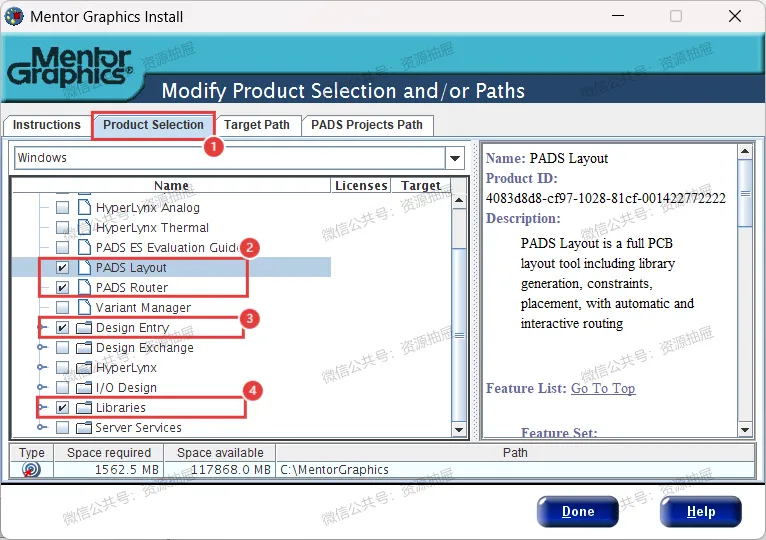Image resolution: width=766 pixels, height=540 pixels.
Task: Click the Target column header
Action: pos(421,186)
